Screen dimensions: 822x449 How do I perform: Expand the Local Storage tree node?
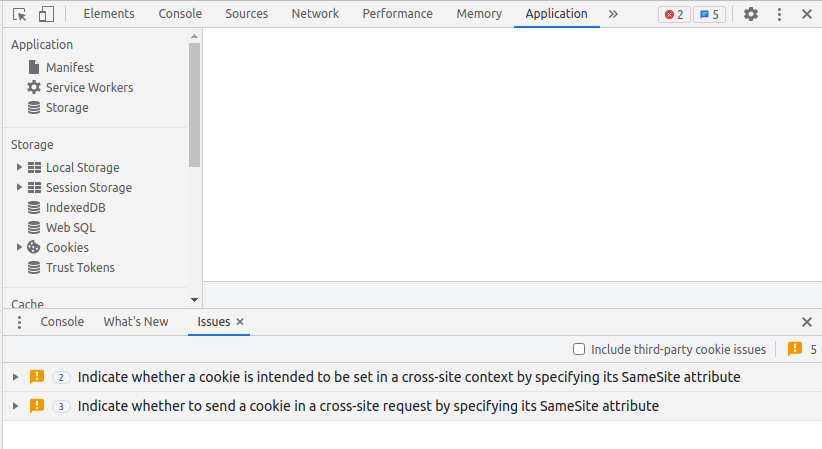click(19, 167)
